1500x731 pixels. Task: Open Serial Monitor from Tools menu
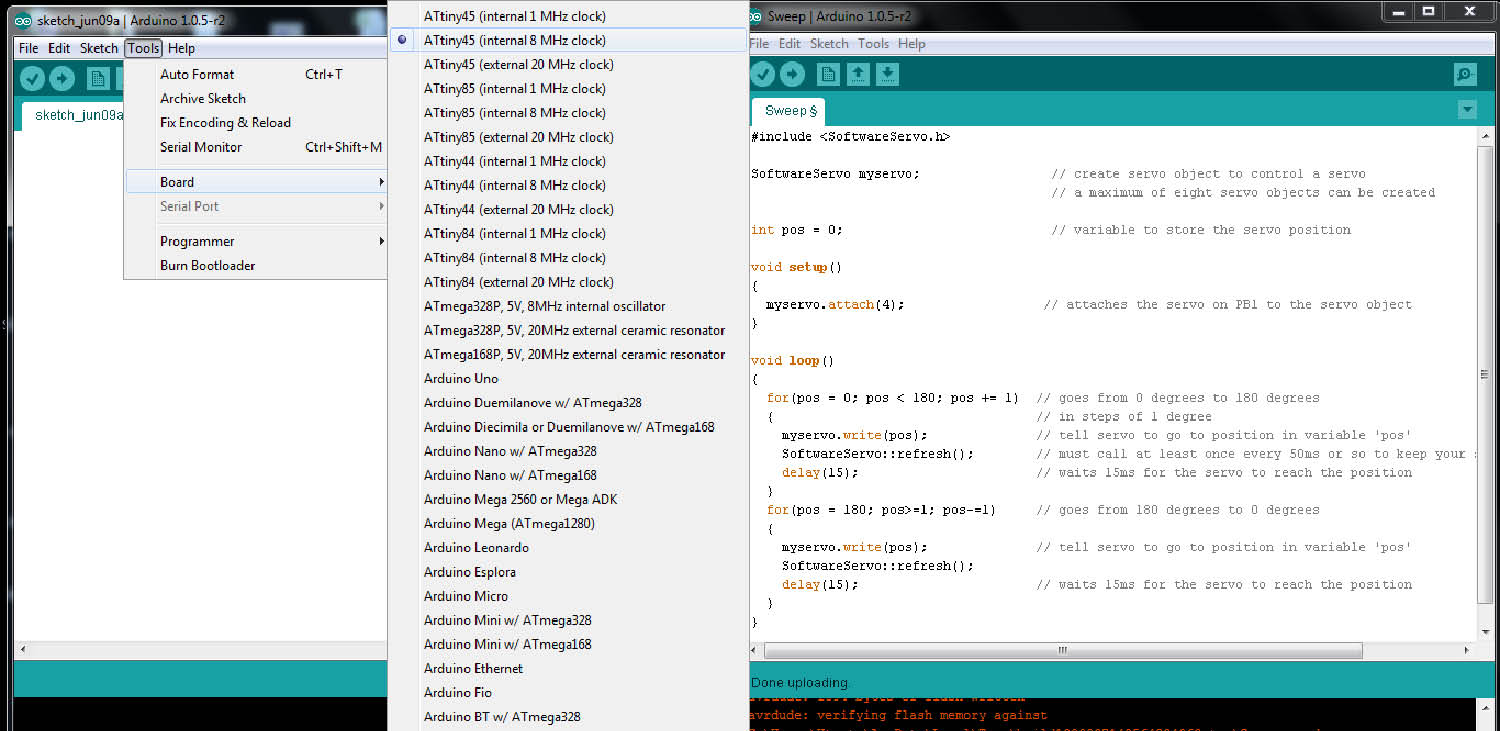pos(256,147)
